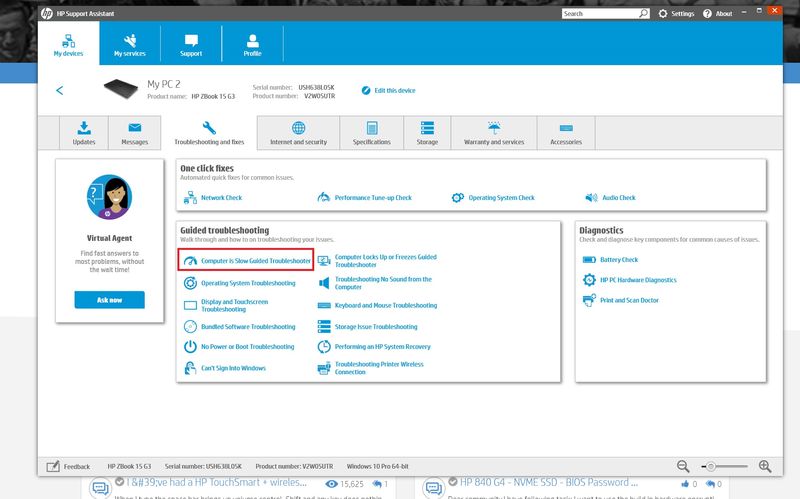The width and height of the screenshot is (800, 499).
Task: Open Internet and security tab
Action: [298, 133]
